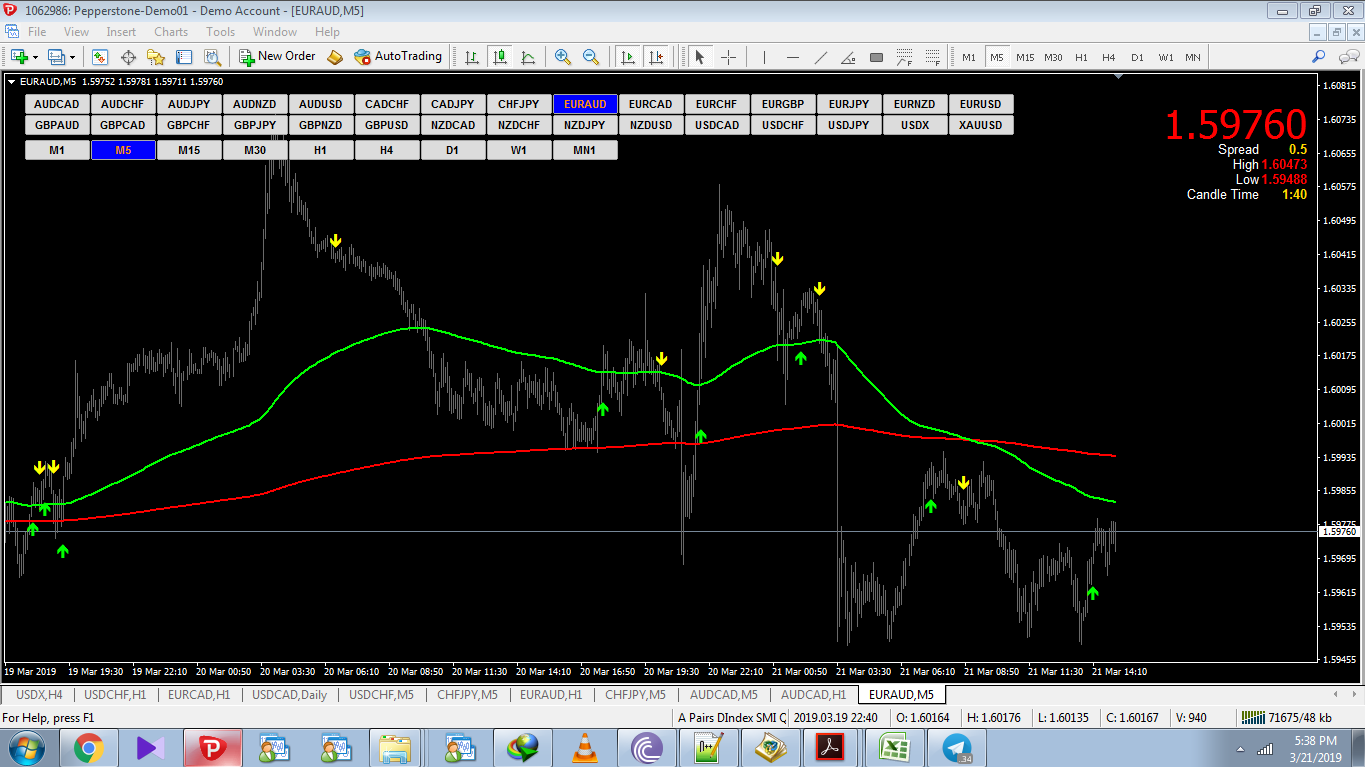
Task: Click the New Order button
Action: click(278, 57)
